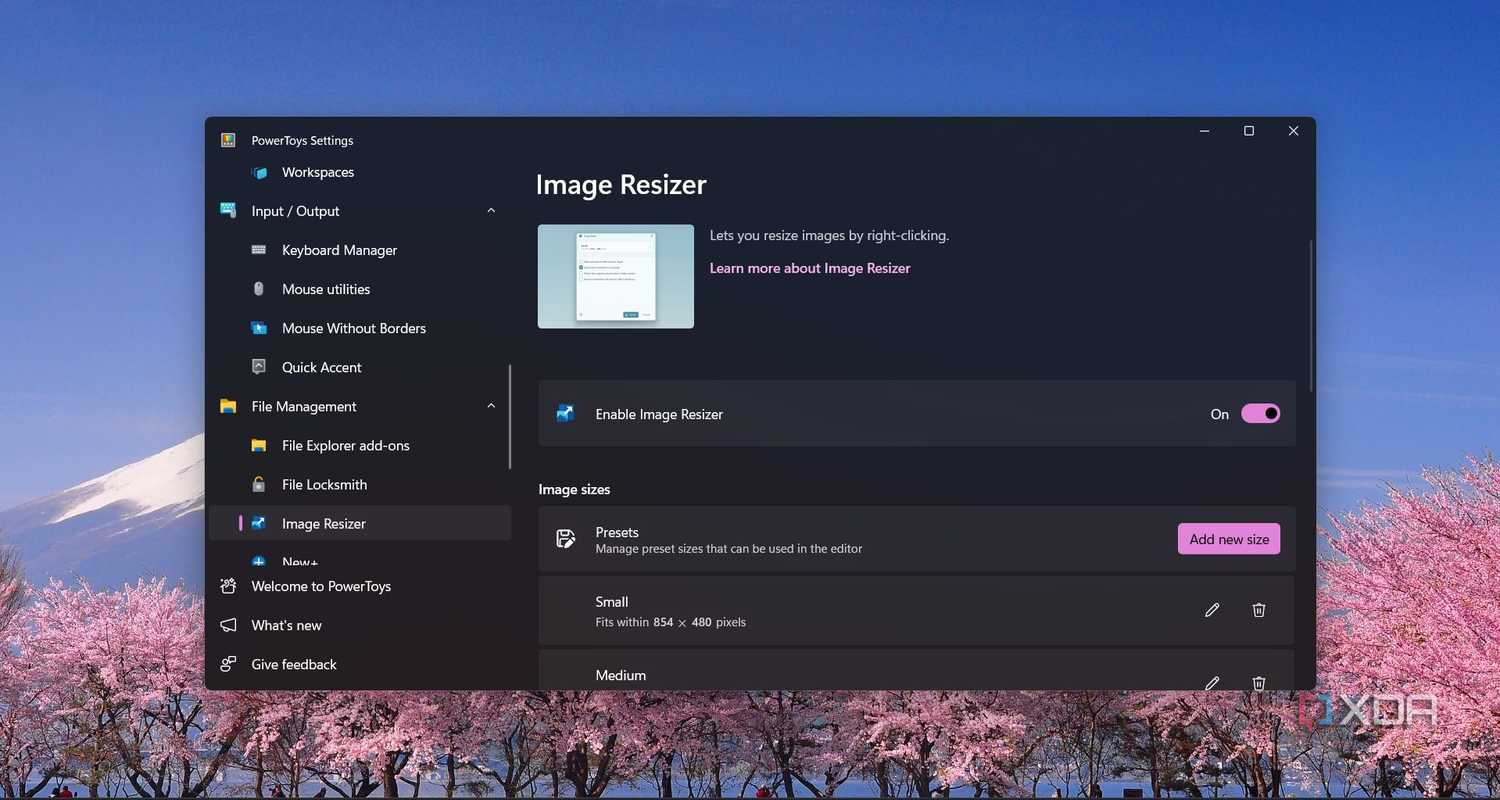Click the Welcome to PowerToys icon
The height and width of the screenshot is (800, 1500).
[x=228, y=586]
